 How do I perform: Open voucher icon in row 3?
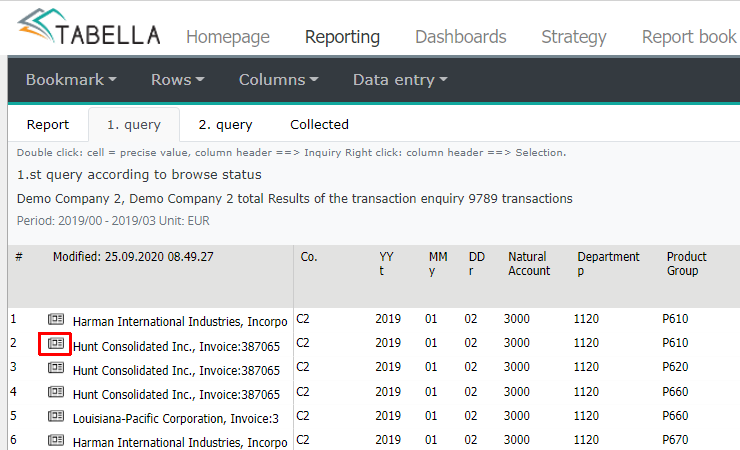56,367
